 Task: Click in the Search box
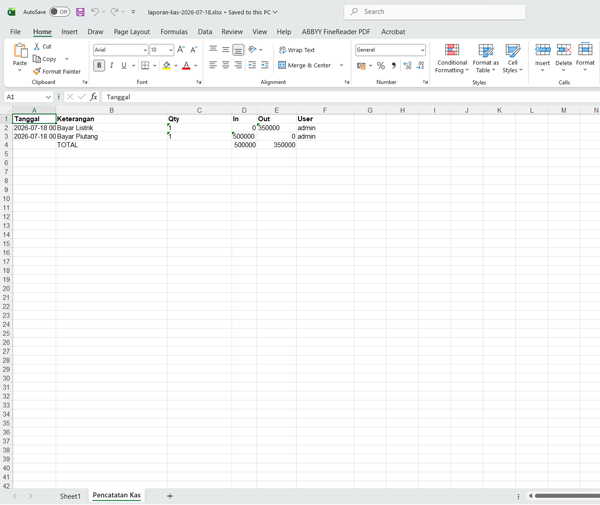[x=435, y=12]
